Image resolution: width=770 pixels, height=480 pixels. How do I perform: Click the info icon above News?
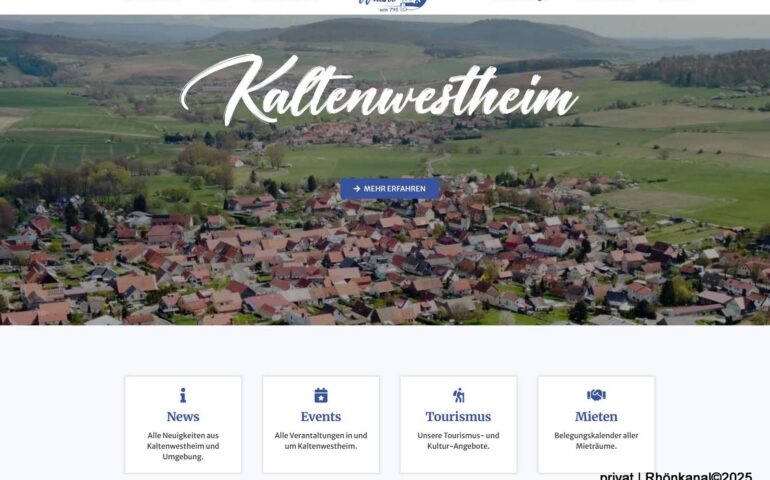pos(183,395)
